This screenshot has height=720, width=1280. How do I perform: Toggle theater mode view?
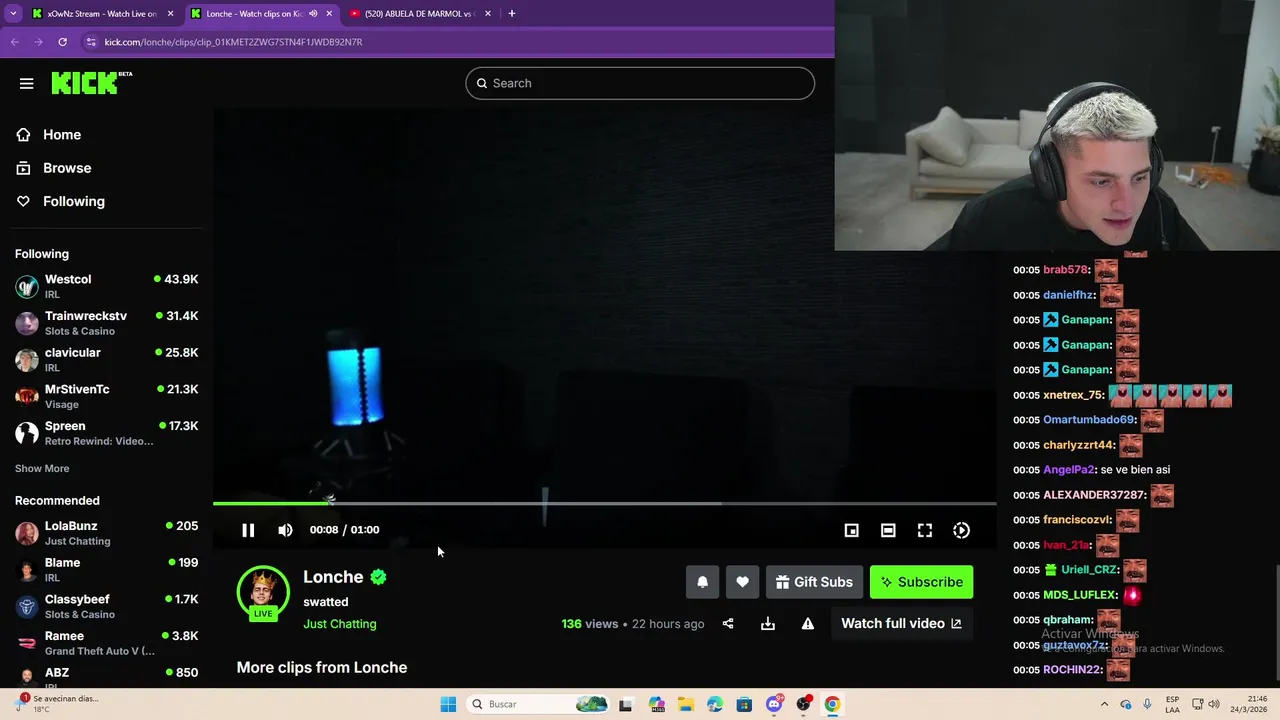888,531
